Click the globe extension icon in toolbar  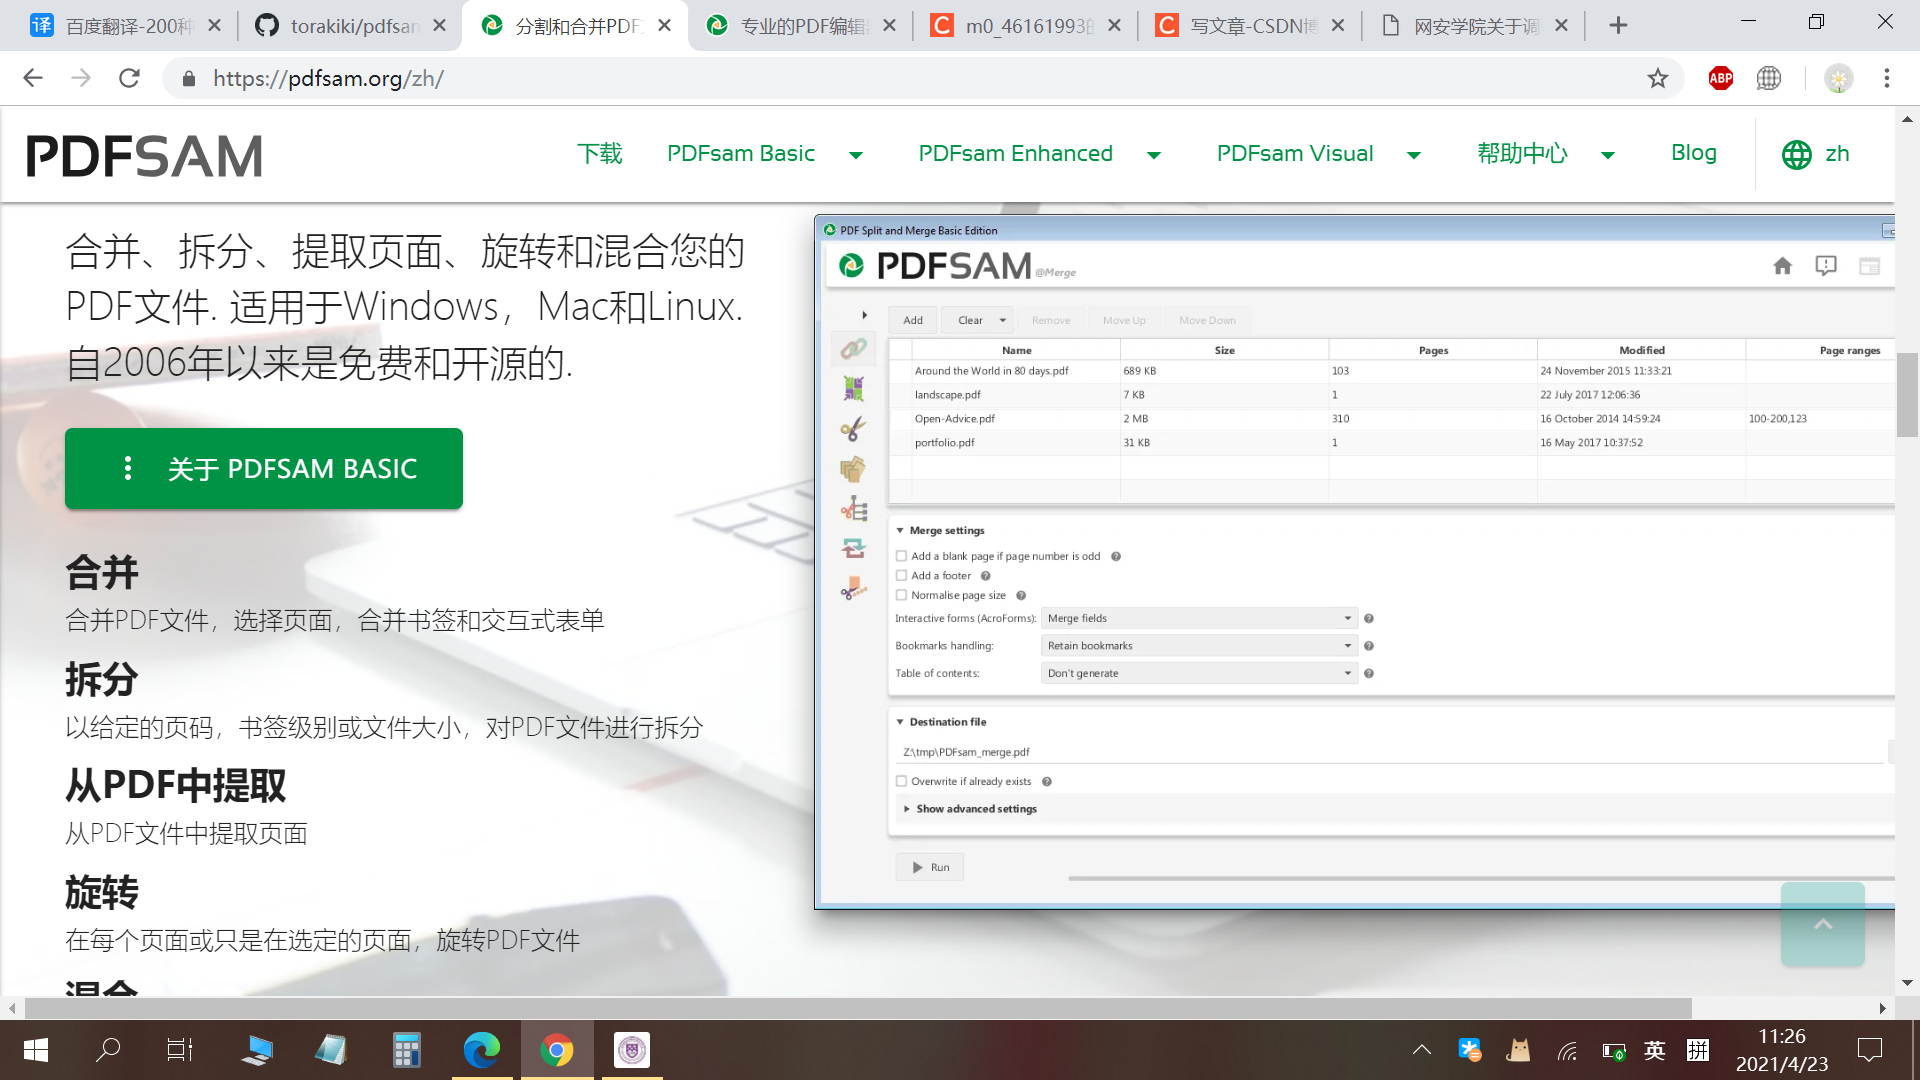(x=1769, y=78)
